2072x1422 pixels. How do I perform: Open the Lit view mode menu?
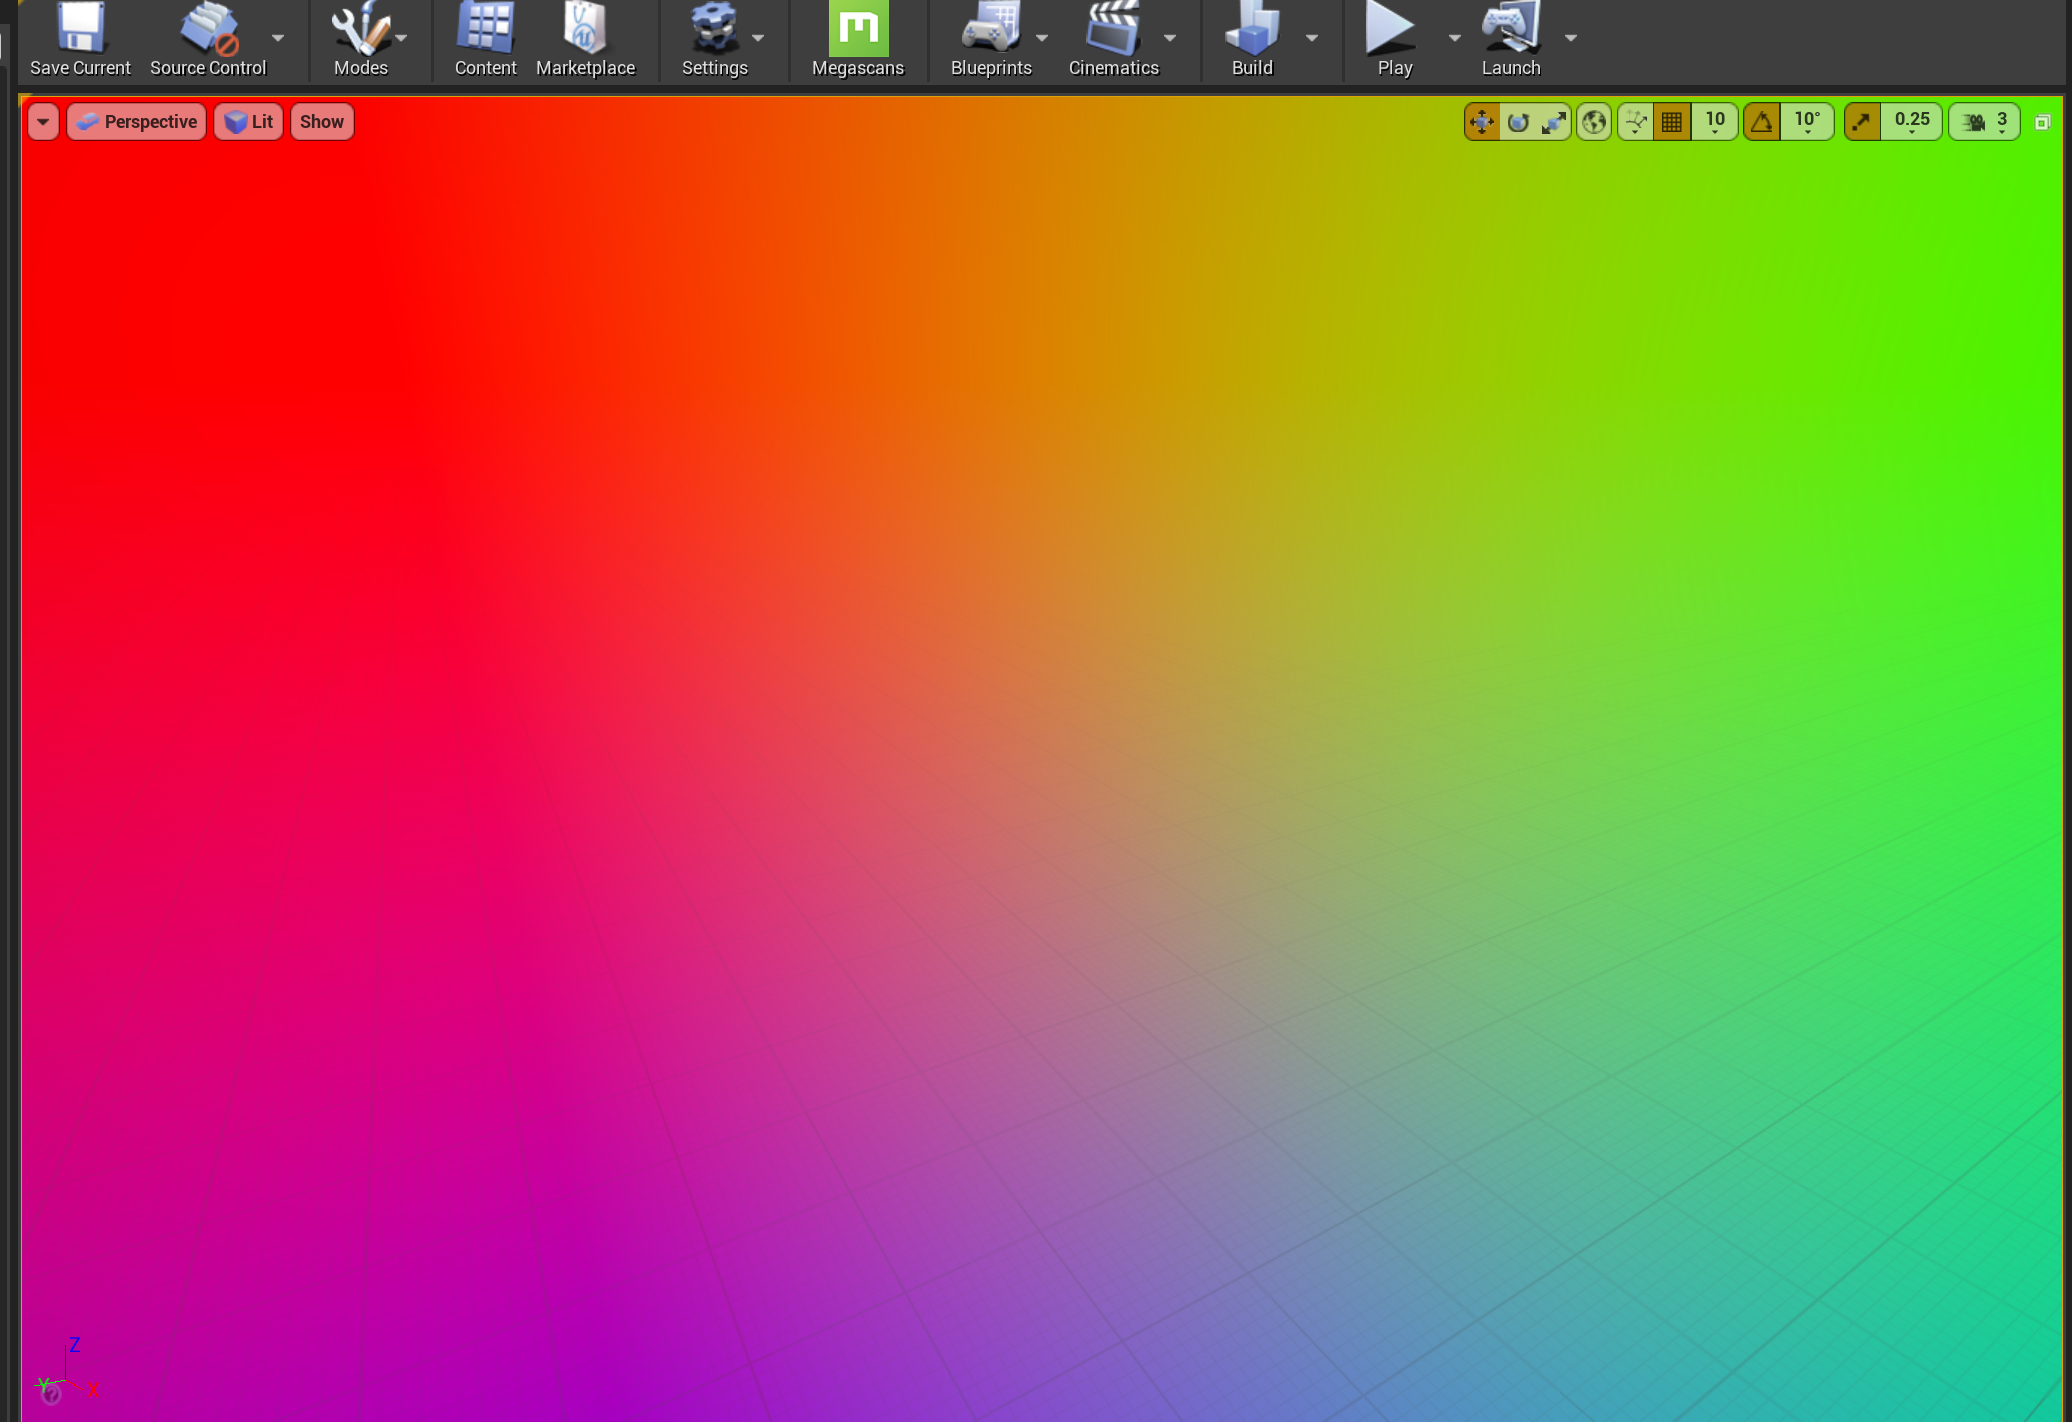pos(249,122)
